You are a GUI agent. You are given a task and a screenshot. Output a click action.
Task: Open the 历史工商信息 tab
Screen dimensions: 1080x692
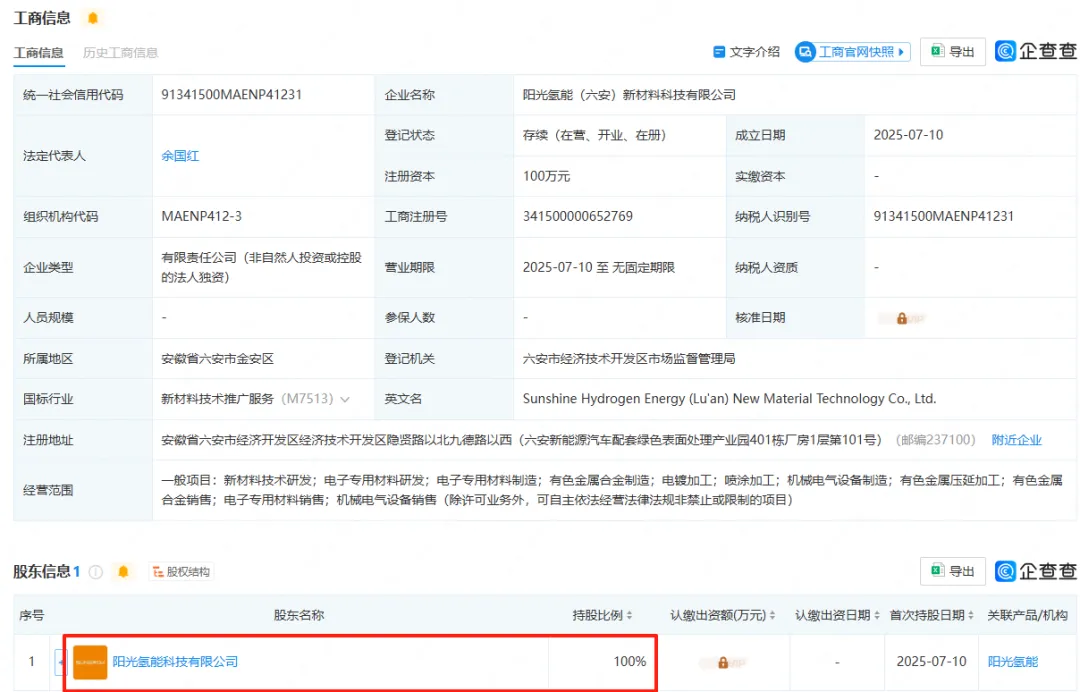[121, 52]
